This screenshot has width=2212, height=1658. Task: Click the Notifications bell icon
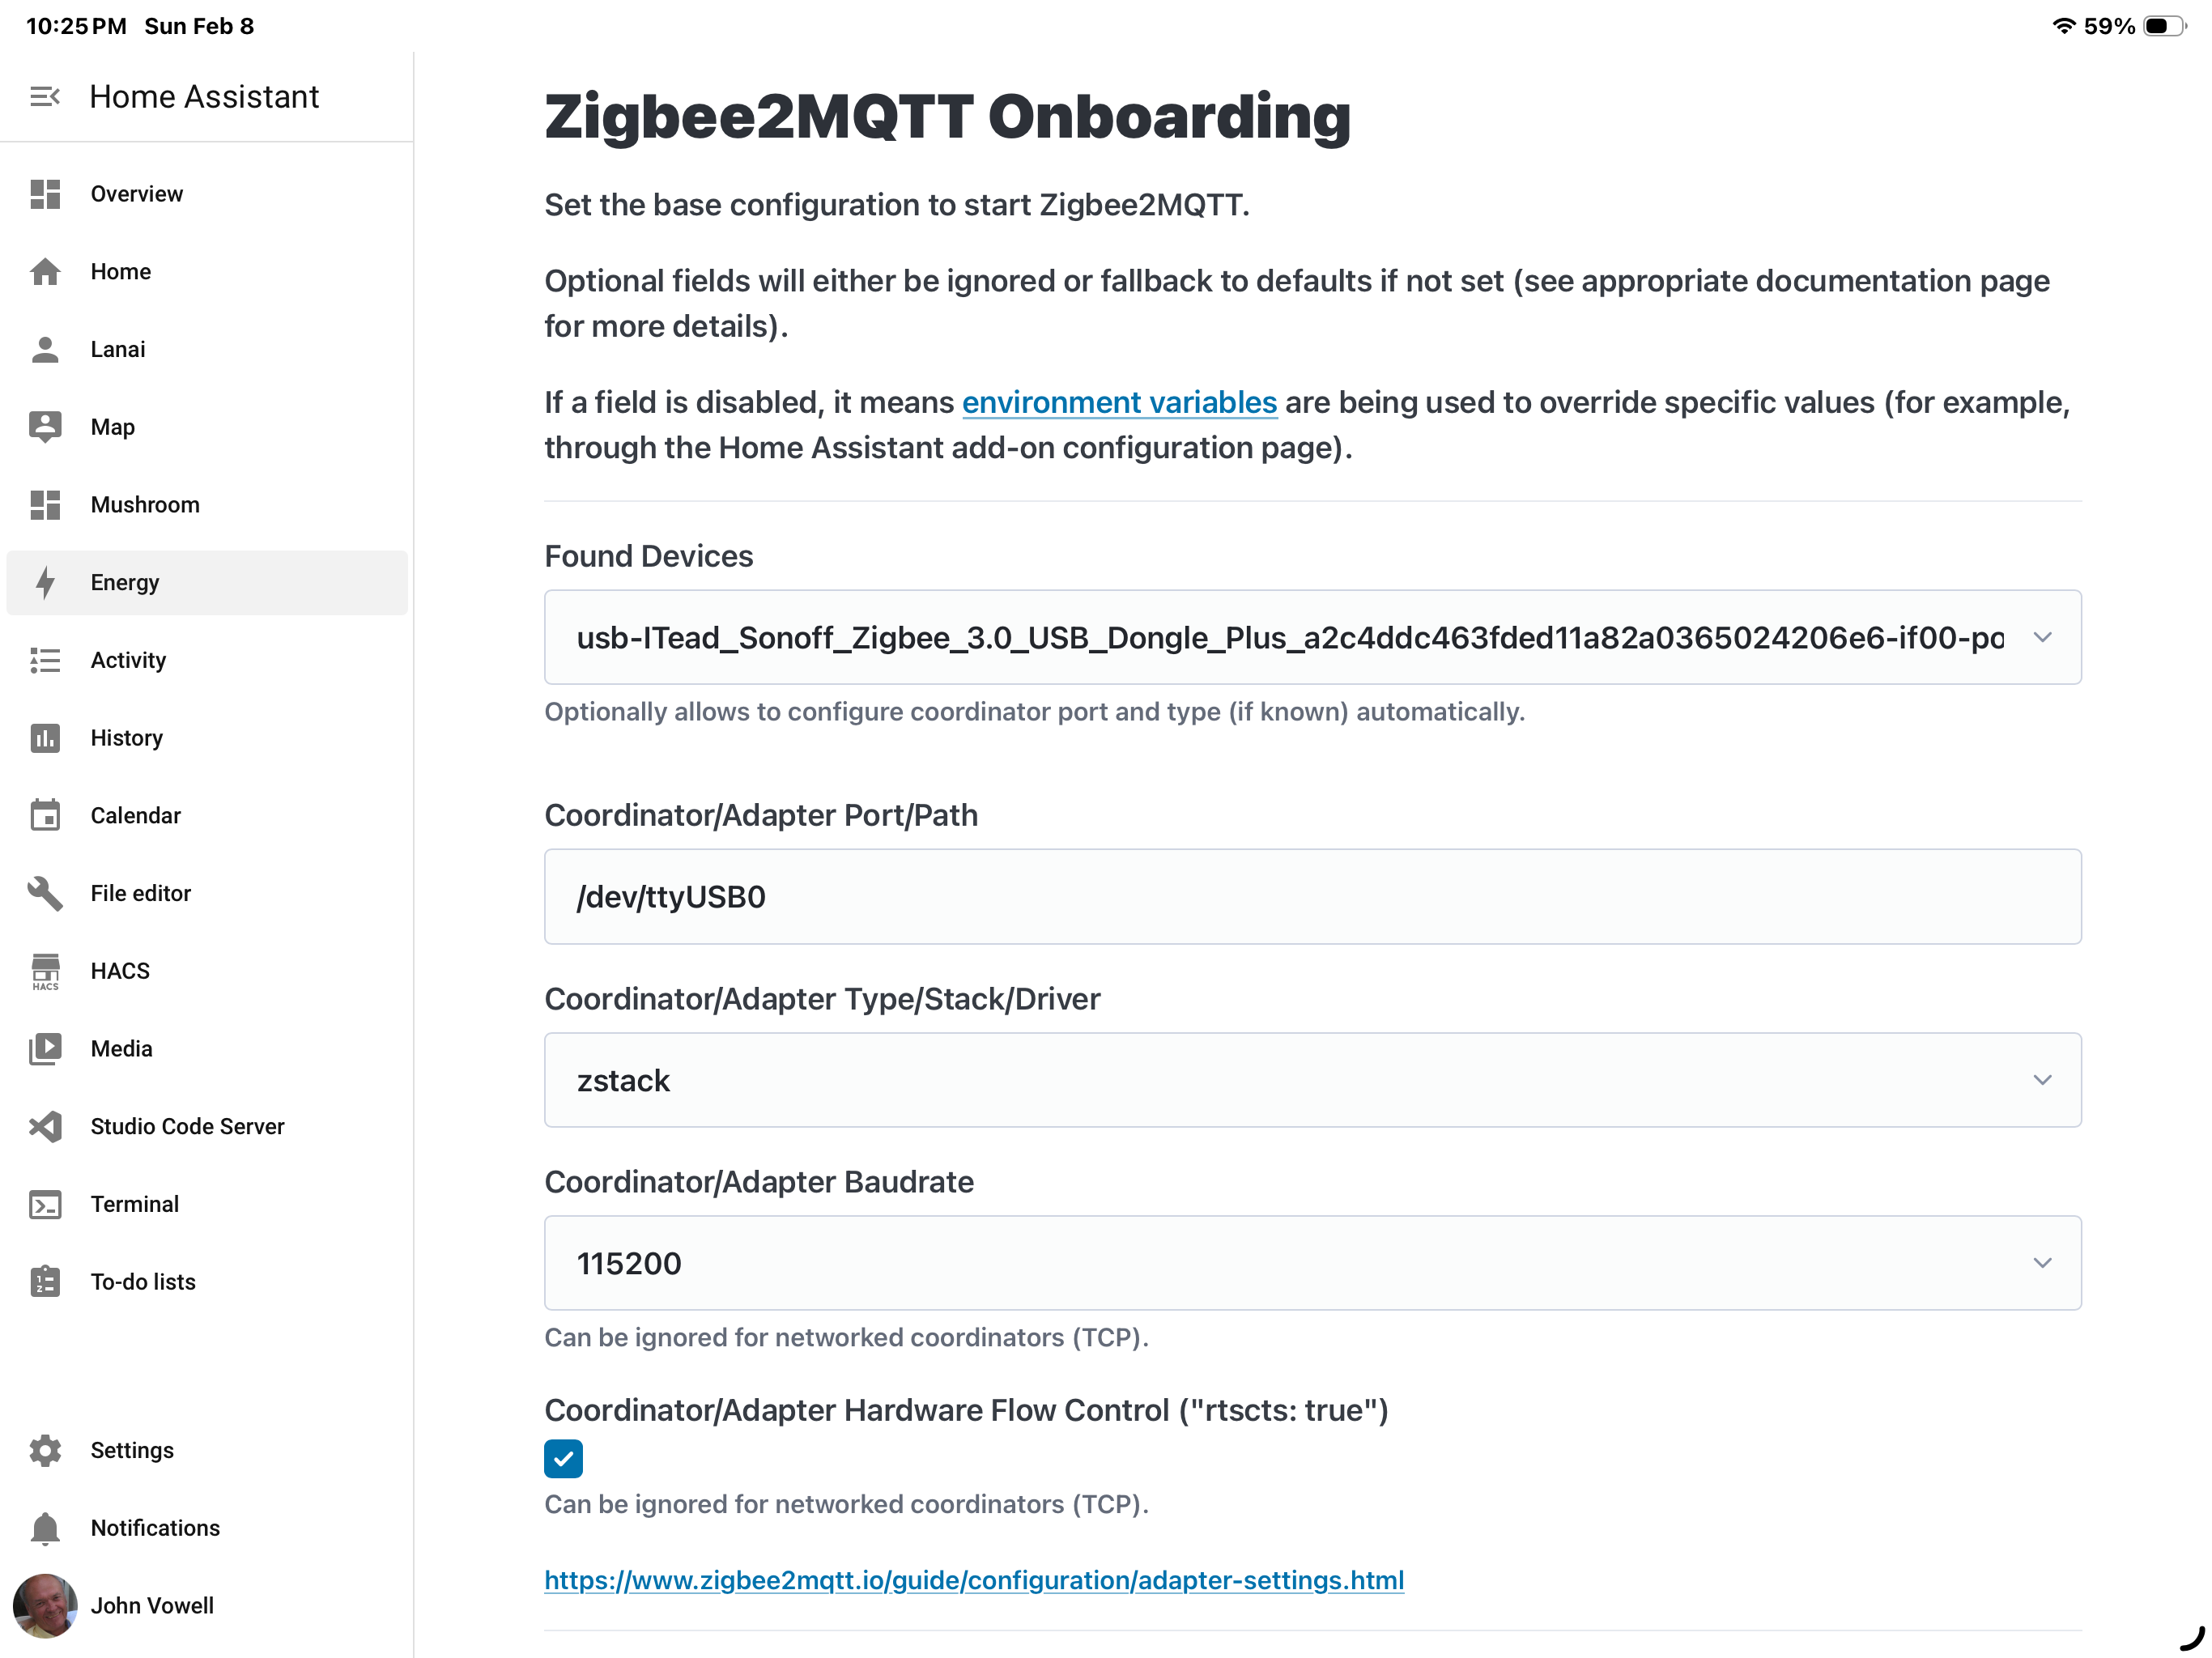(x=45, y=1528)
